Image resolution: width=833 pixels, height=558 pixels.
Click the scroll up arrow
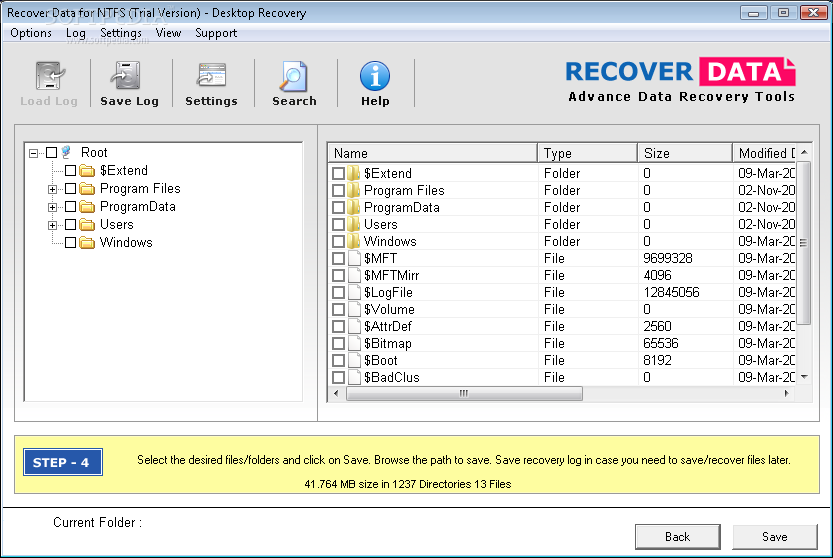[804, 153]
